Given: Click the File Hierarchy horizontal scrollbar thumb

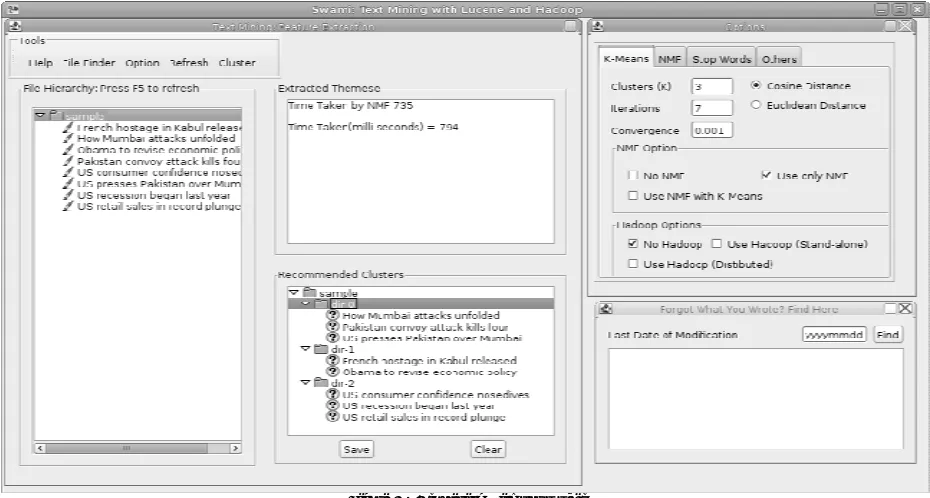Looking at the screenshot, I should 126,448.
